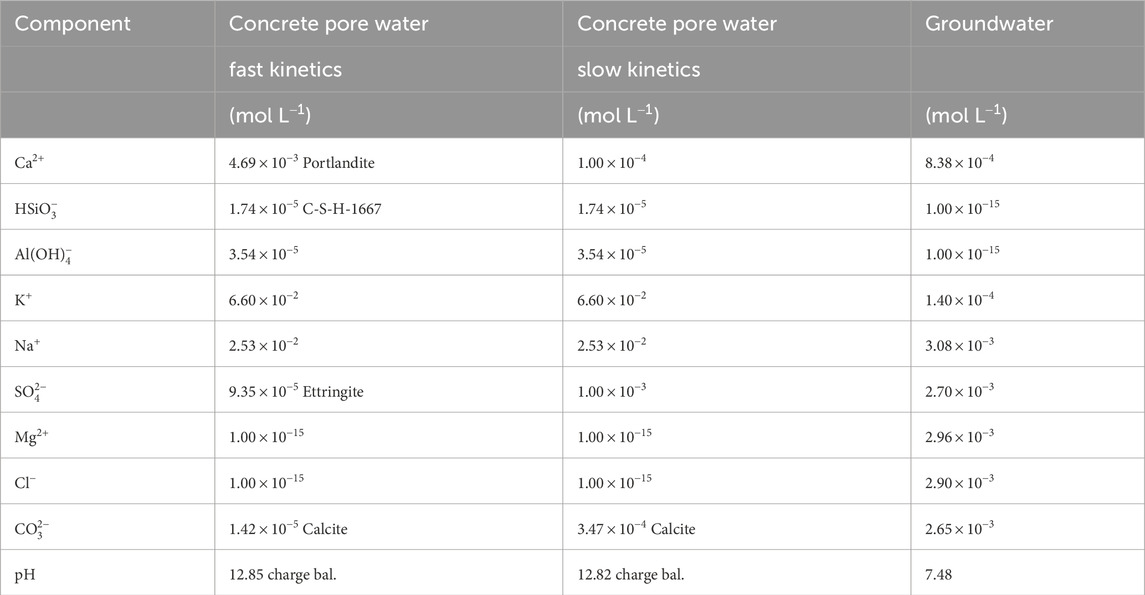Click the Portlandite fast kinetics value

coord(302,161)
